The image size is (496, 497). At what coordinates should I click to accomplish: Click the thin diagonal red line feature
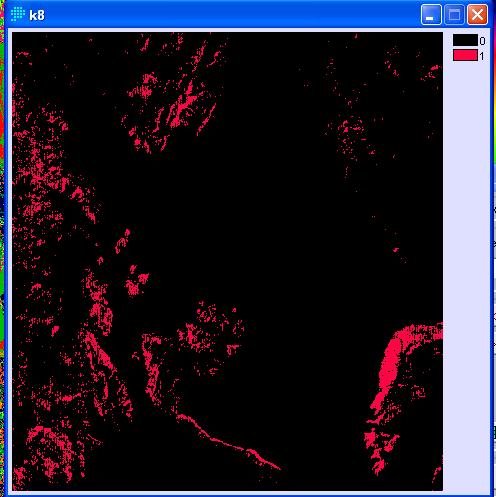click(227, 440)
